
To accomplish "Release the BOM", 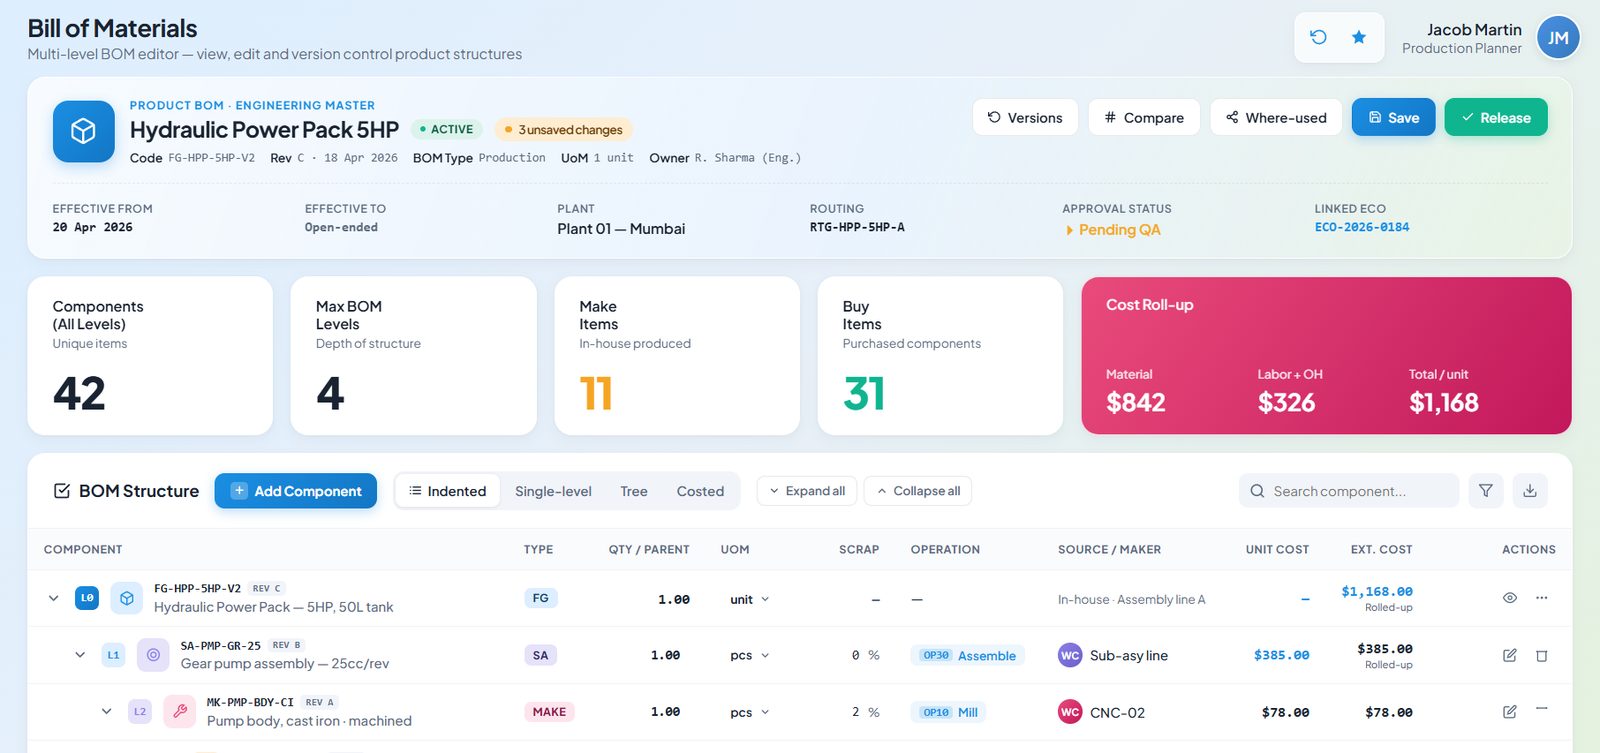I will click(x=1496, y=117).
